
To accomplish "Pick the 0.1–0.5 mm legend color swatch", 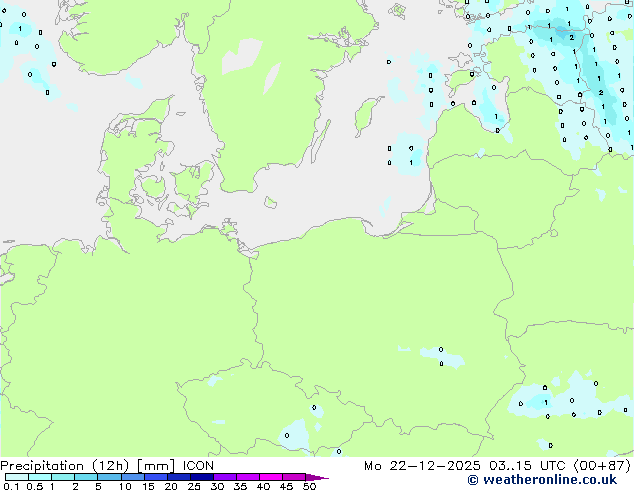I will [x=17, y=477].
